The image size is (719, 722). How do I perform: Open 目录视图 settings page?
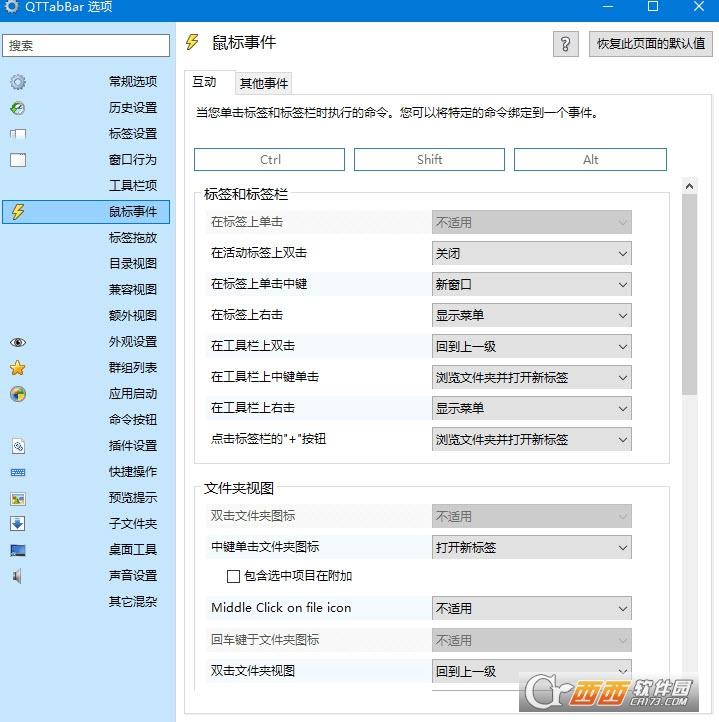pyautogui.click(x=86, y=264)
